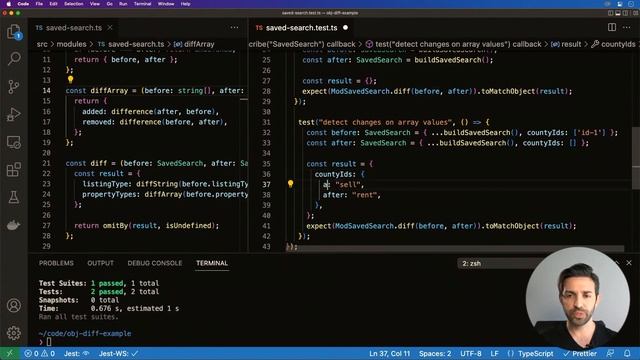The height and width of the screenshot is (360, 640).
Task: Select TypeScript language mode
Action: pos(536,353)
